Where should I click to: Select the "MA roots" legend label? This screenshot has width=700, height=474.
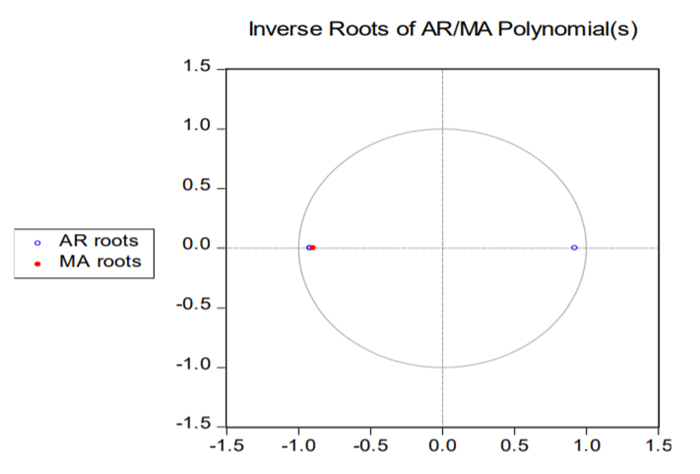tap(99, 262)
